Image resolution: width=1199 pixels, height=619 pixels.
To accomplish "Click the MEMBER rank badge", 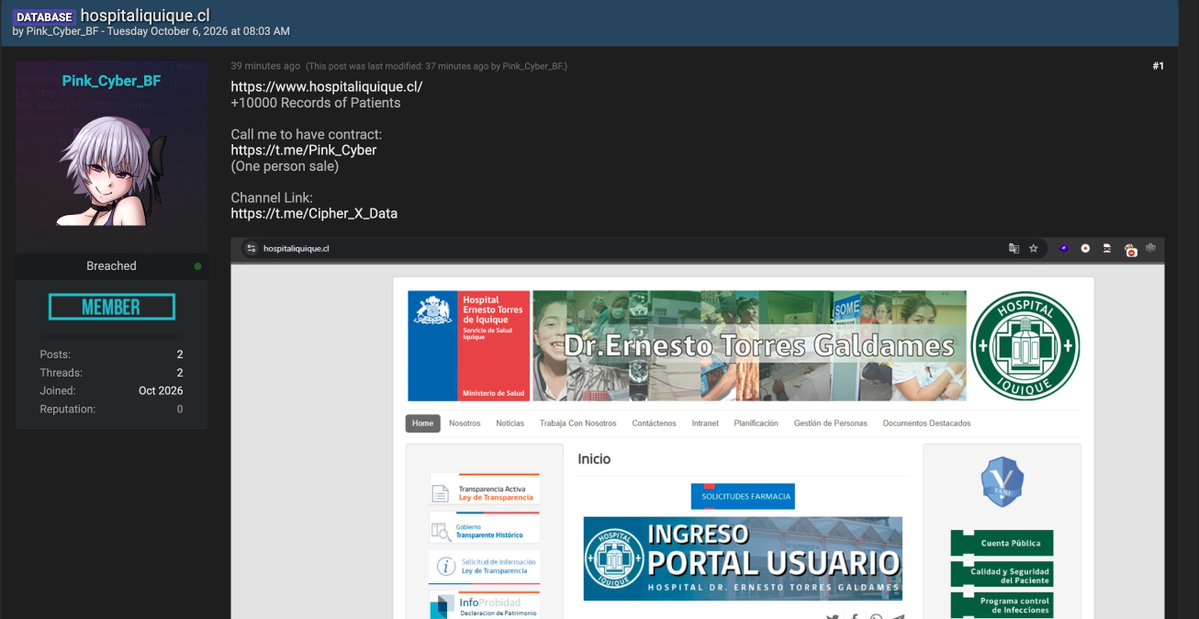I will click(112, 306).
